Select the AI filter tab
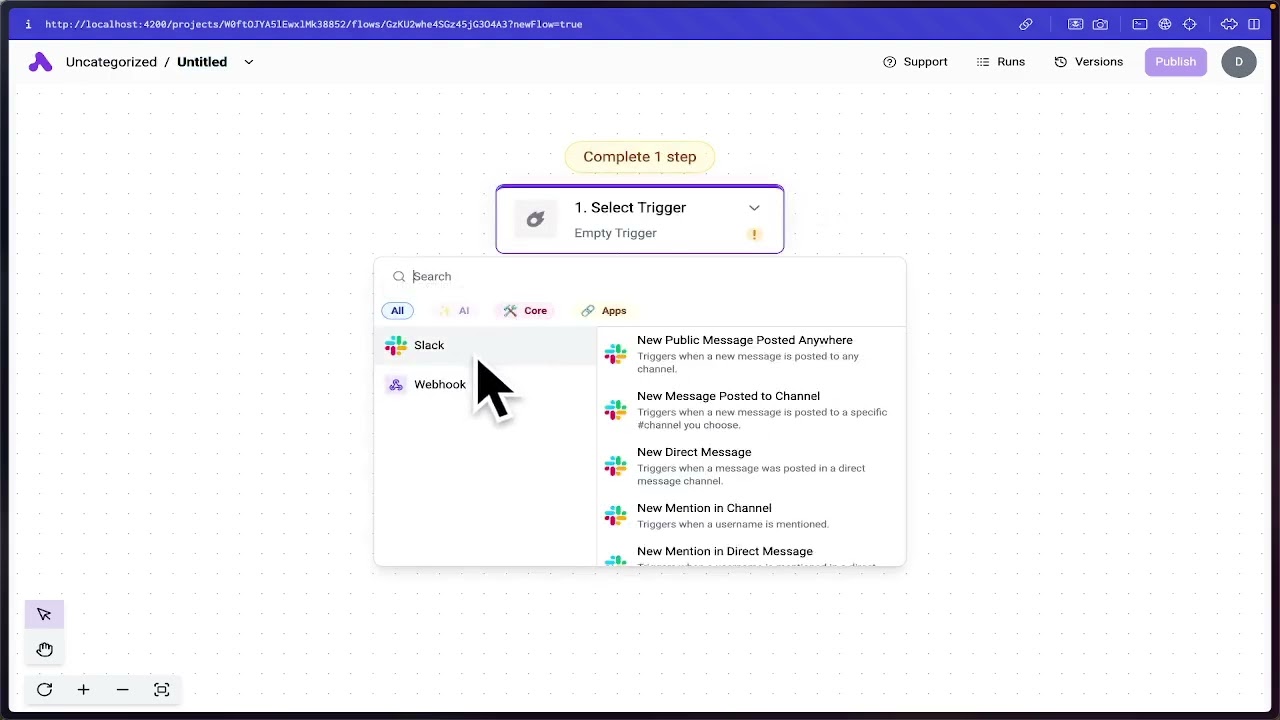The height and width of the screenshot is (720, 1280). tap(455, 311)
